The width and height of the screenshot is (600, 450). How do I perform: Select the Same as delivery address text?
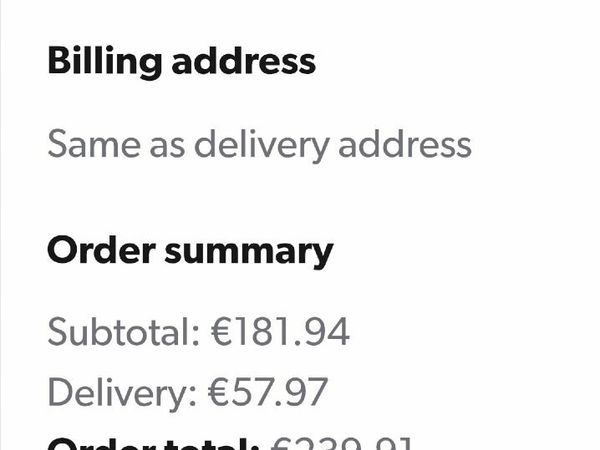point(259,145)
